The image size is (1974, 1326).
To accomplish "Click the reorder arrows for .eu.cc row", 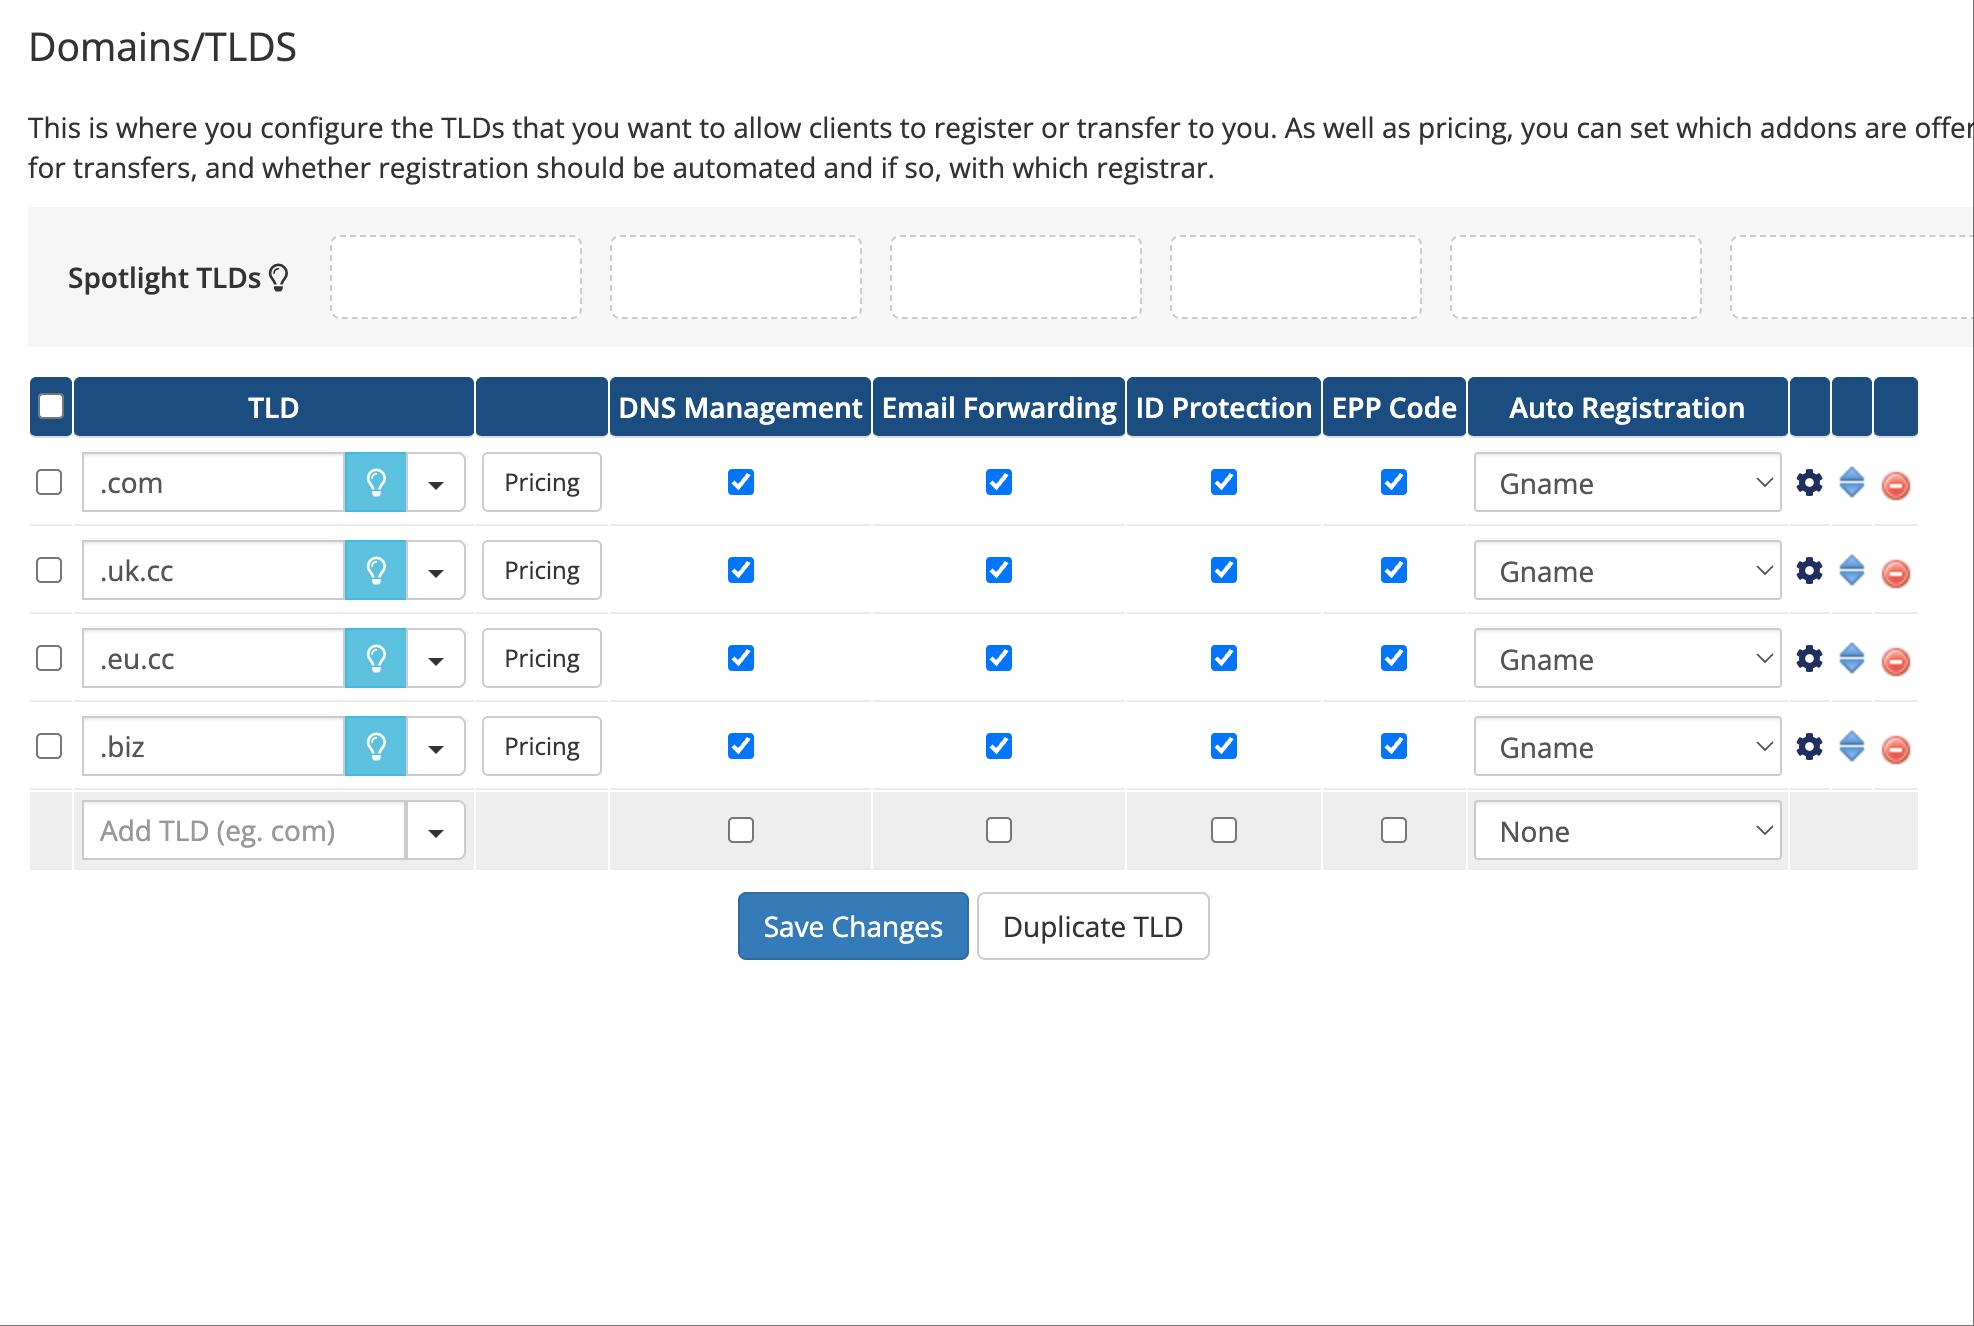I will (x=1852, y=659).
